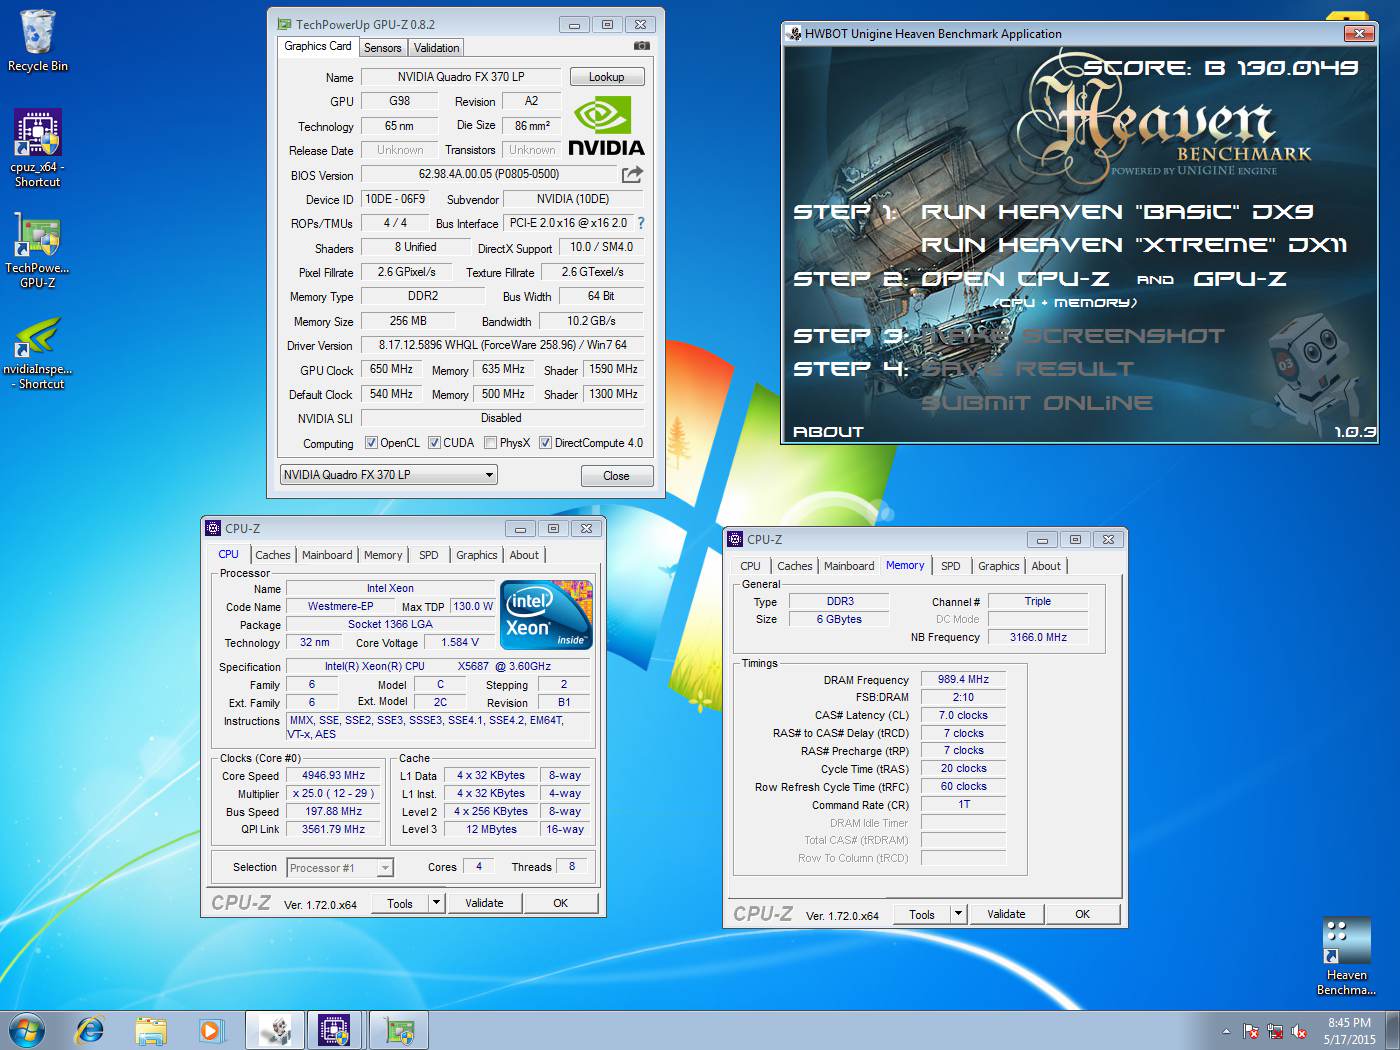The width and height of the screenshot is (1400, 1050).
Task: Show hidden system tray icons arrow
Action: 1226,1031
